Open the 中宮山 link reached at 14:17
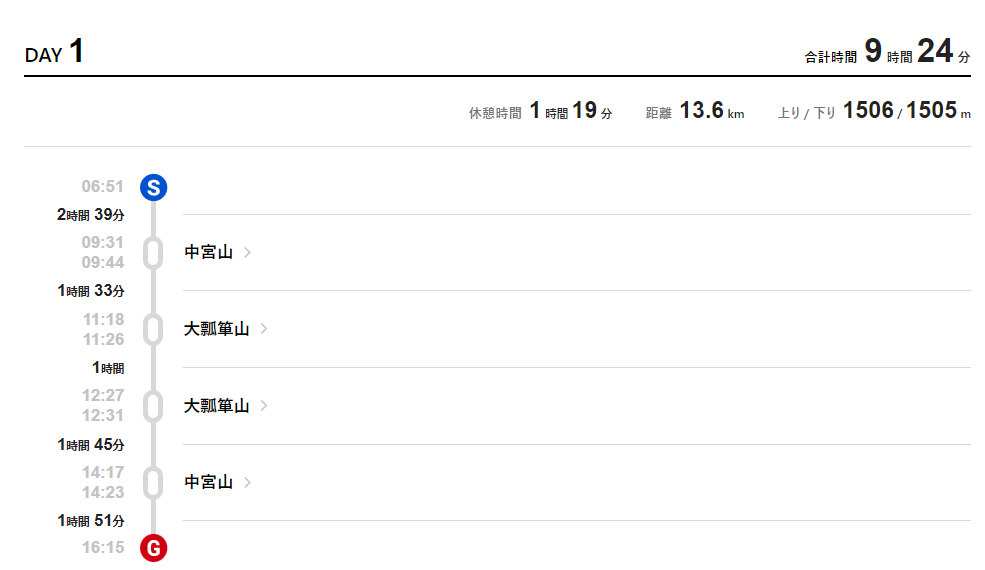 (209, 483)
